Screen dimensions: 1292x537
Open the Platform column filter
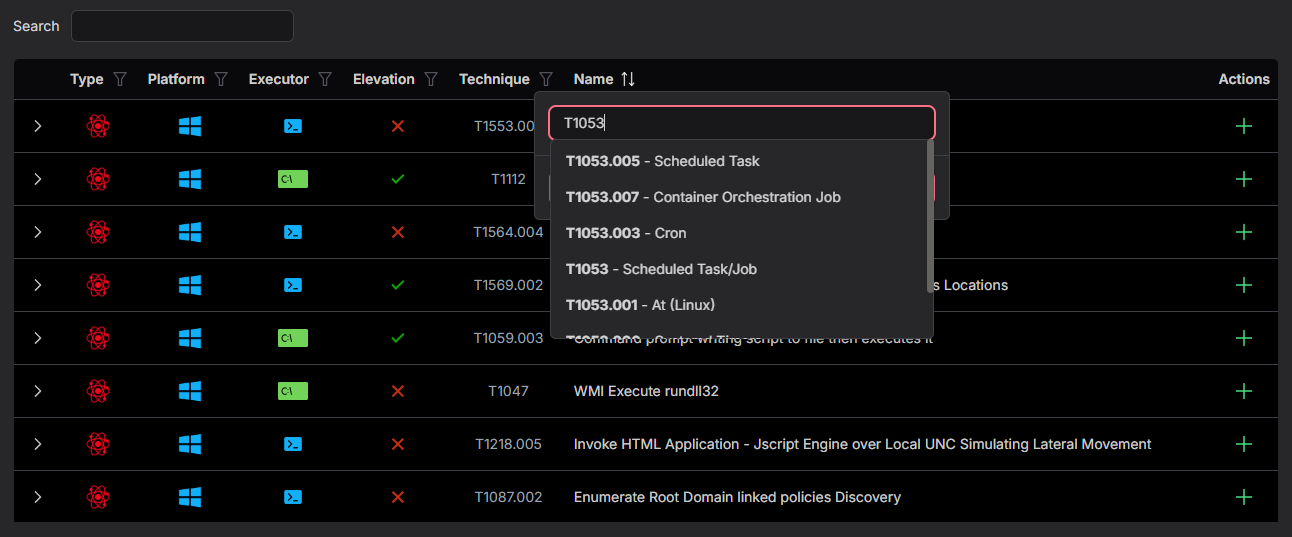221,79
